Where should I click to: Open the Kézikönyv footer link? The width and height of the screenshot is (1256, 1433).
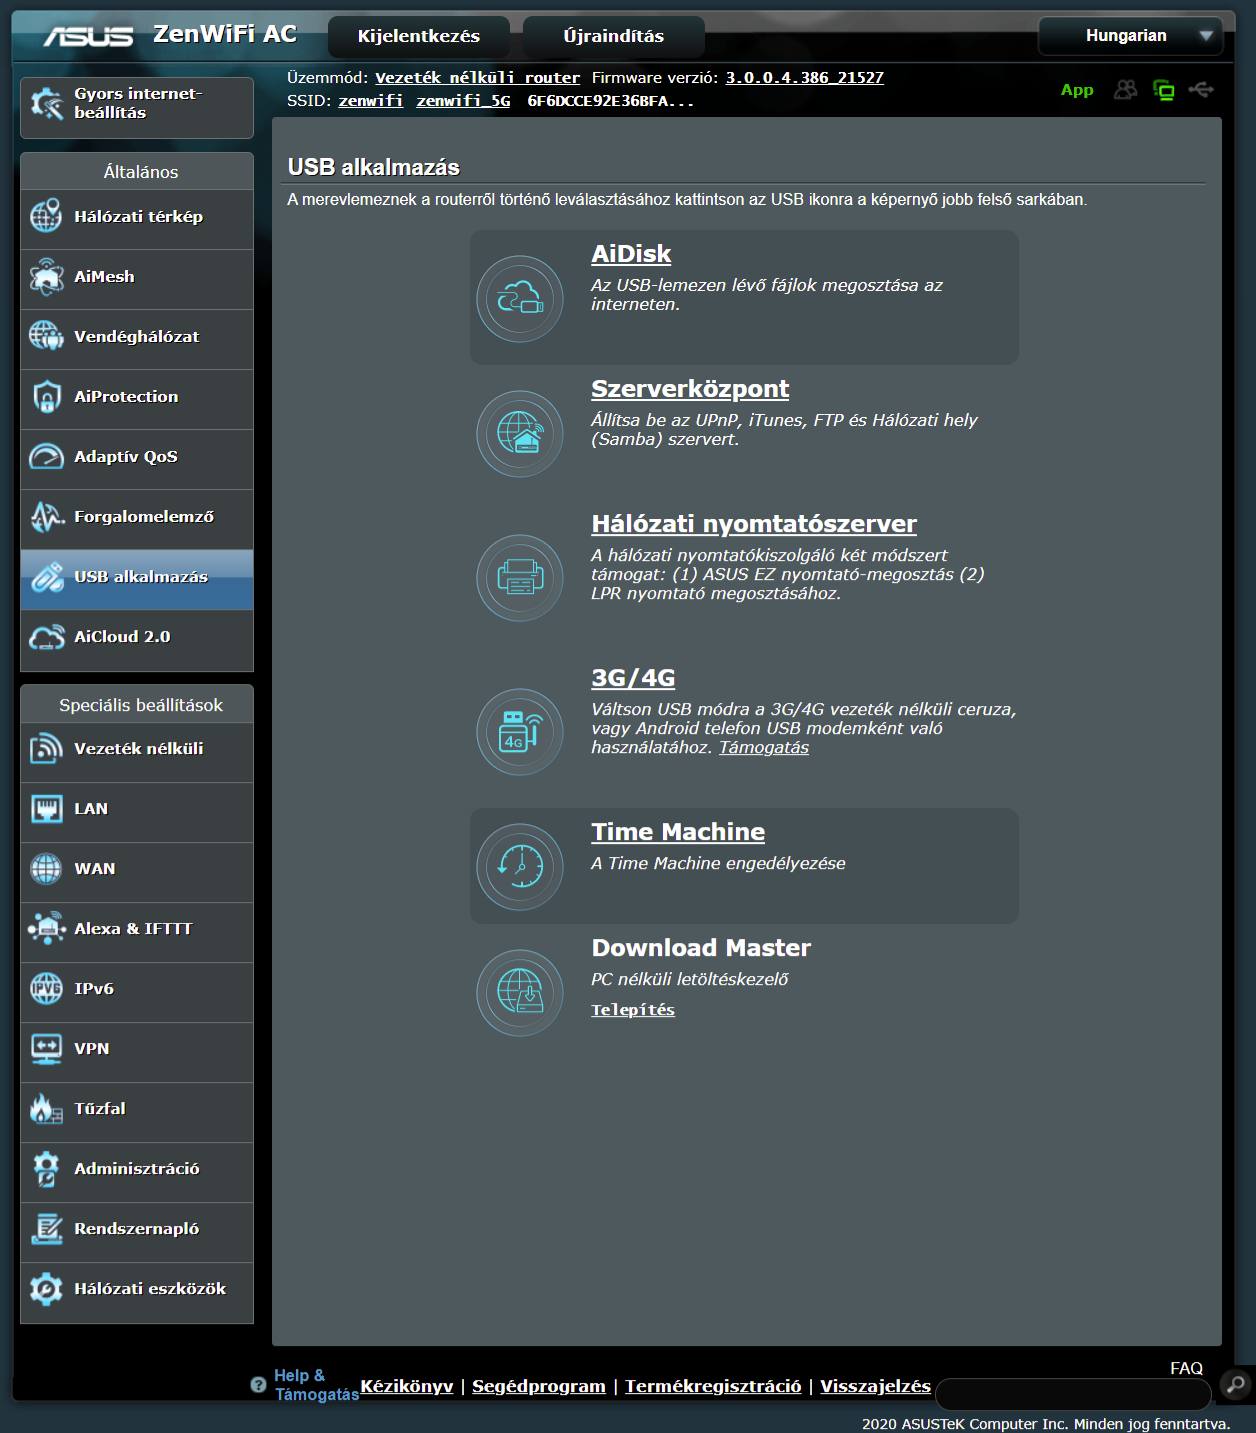pyautogui.click(x=407, y=1386)
